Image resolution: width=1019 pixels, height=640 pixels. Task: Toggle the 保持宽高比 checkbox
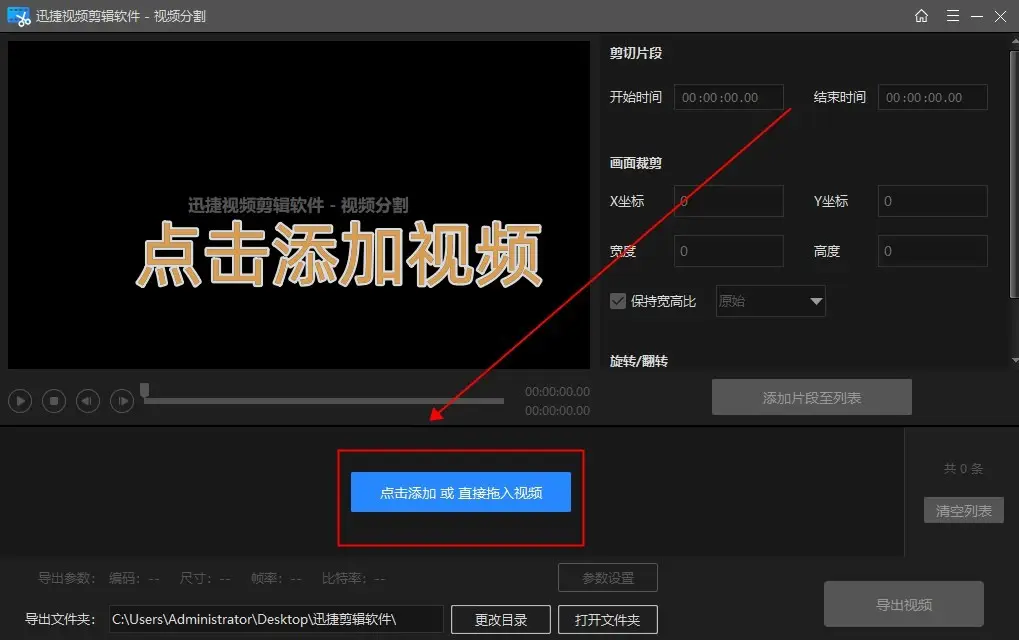pos(617,301)
